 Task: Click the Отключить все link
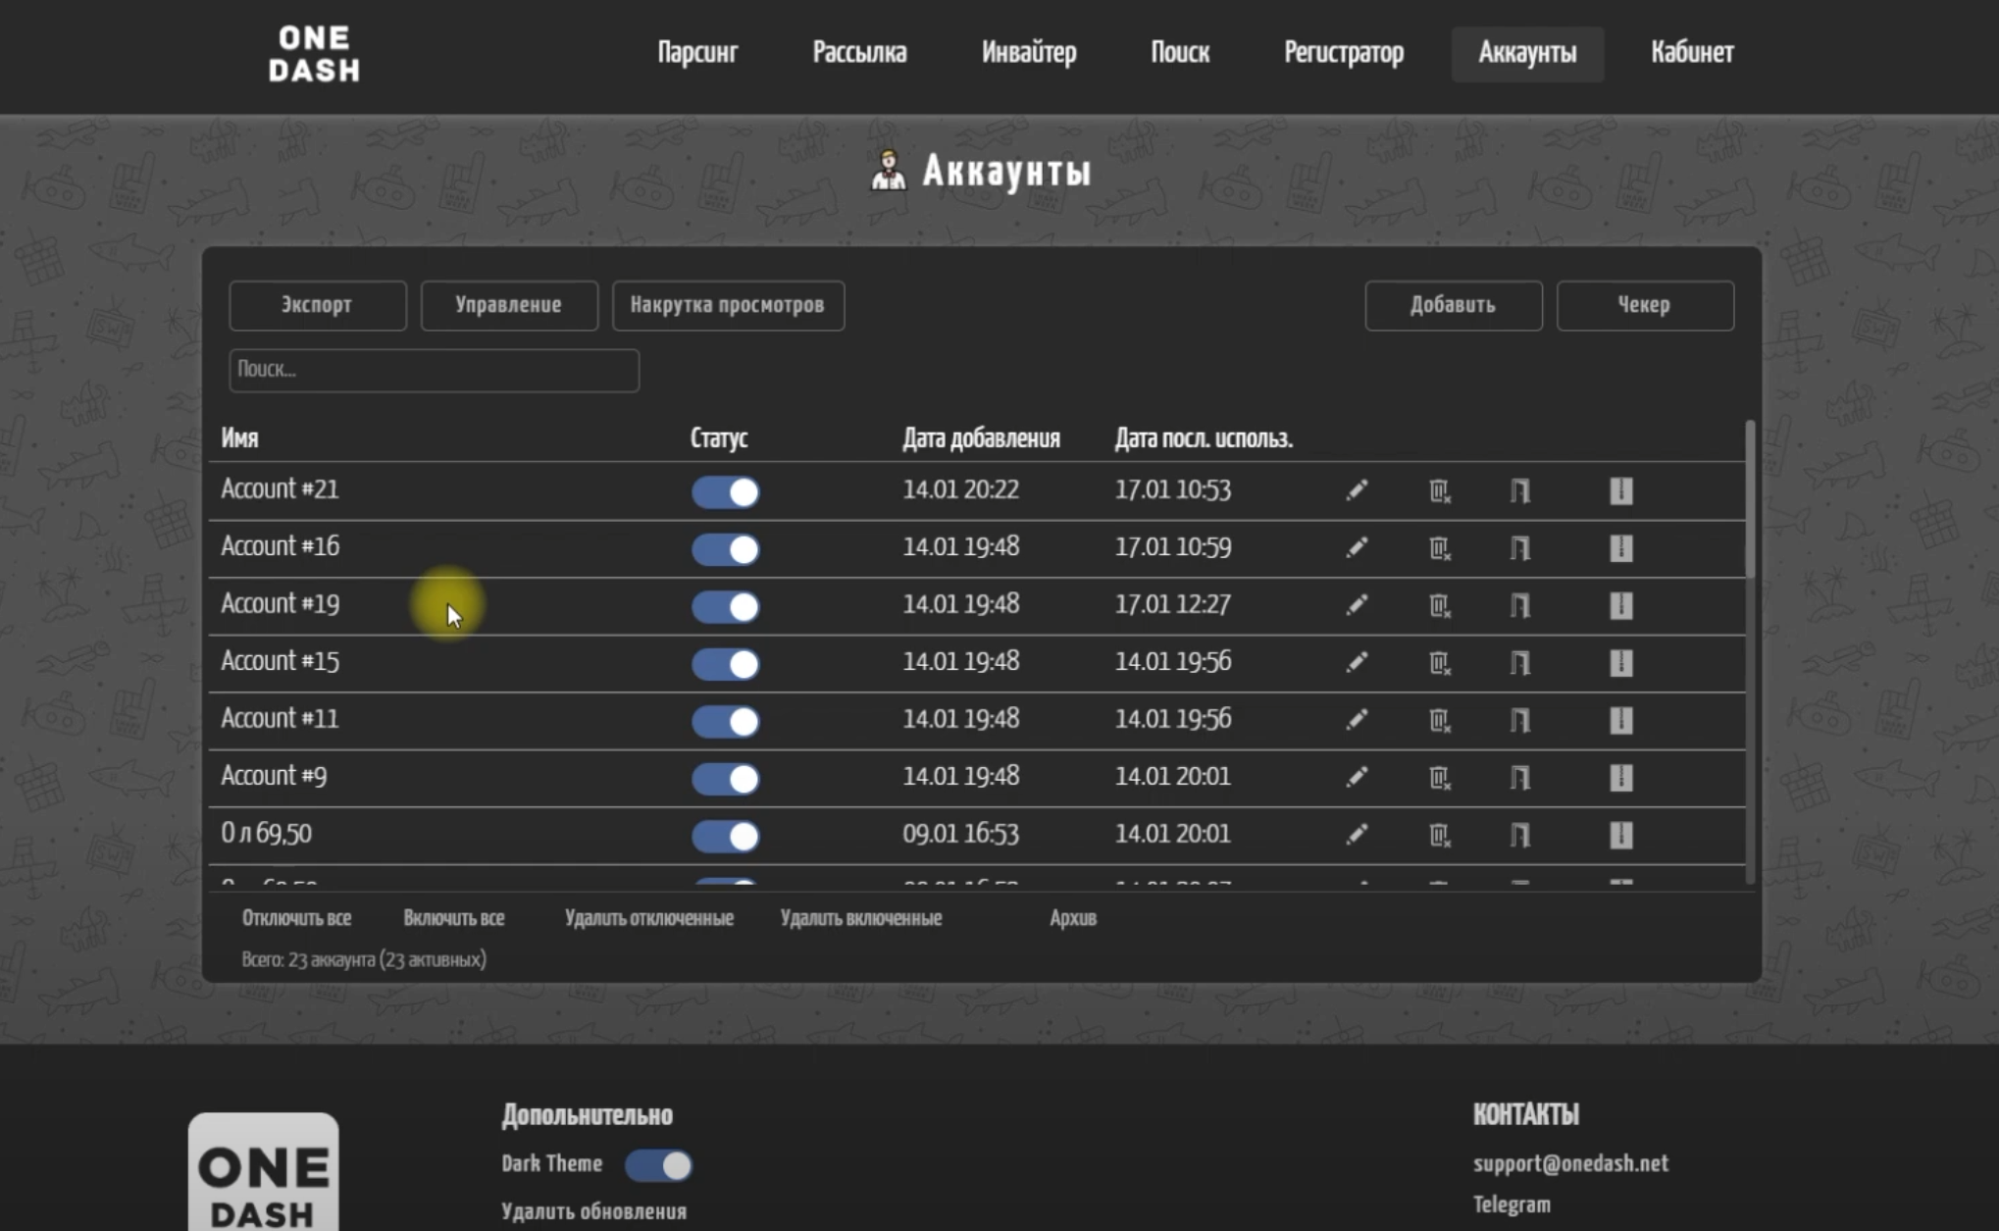(296, 918)
